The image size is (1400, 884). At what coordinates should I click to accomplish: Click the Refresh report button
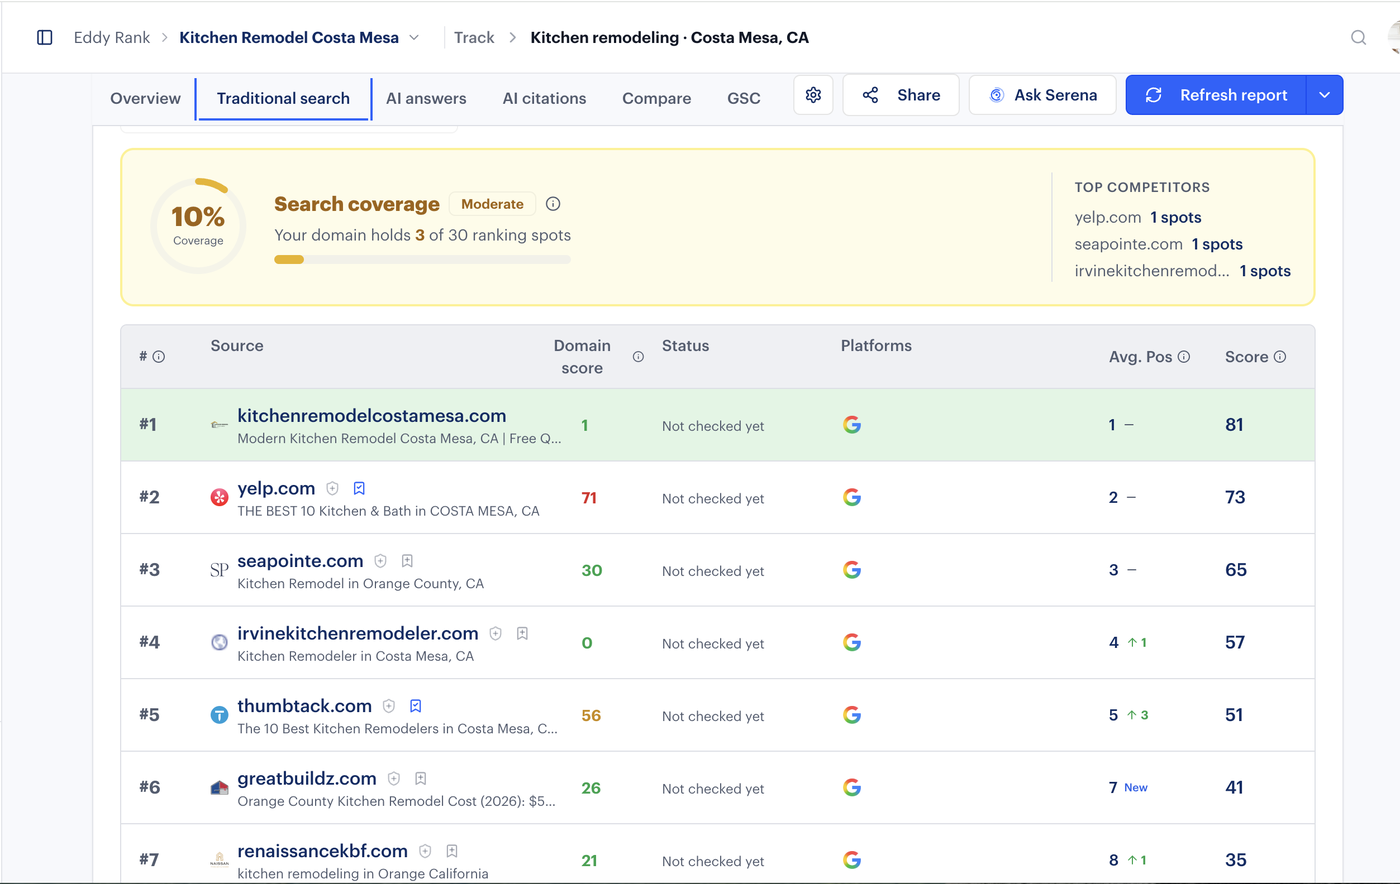(1216, 95)
